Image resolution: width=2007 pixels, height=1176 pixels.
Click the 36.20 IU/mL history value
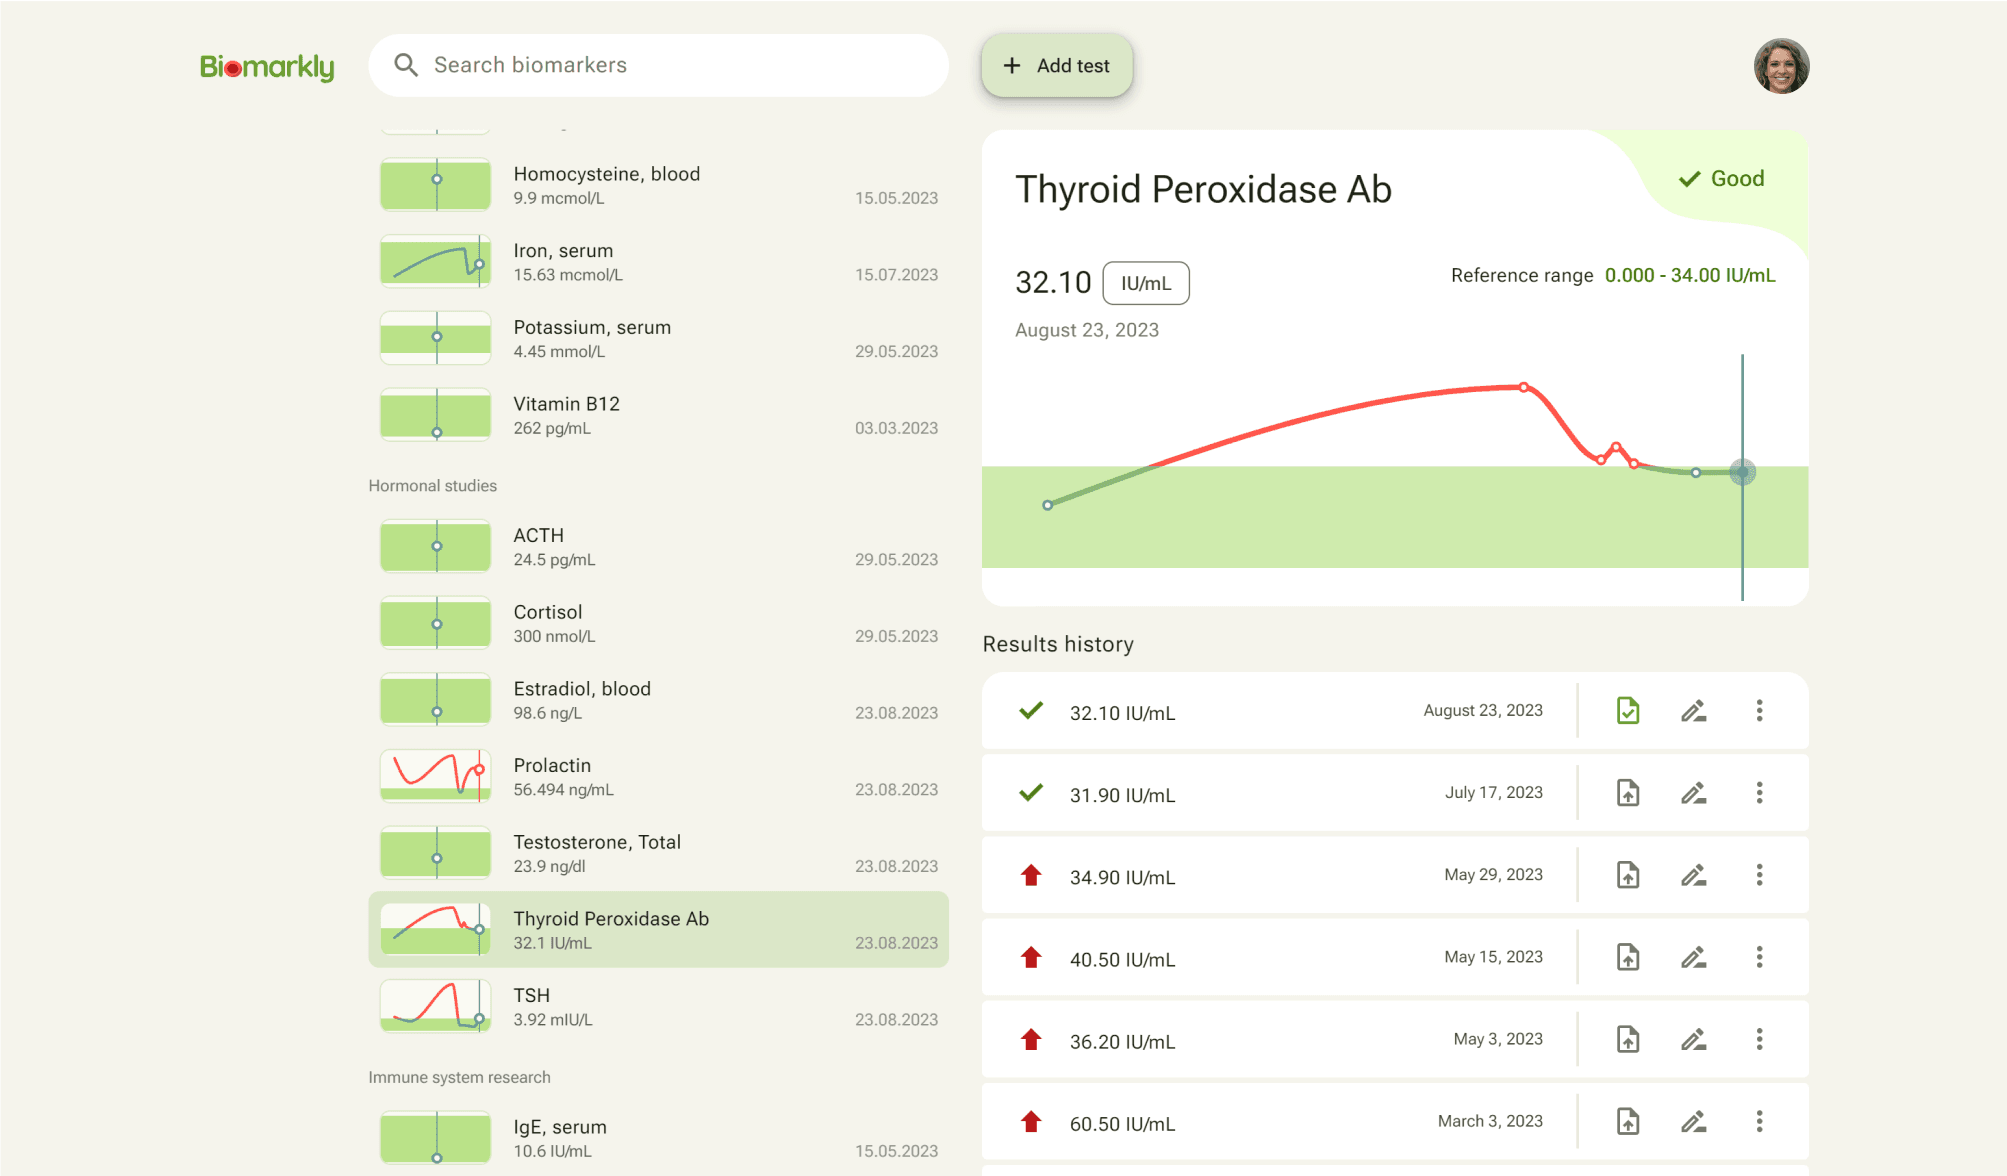[x=1122, y=1041]
